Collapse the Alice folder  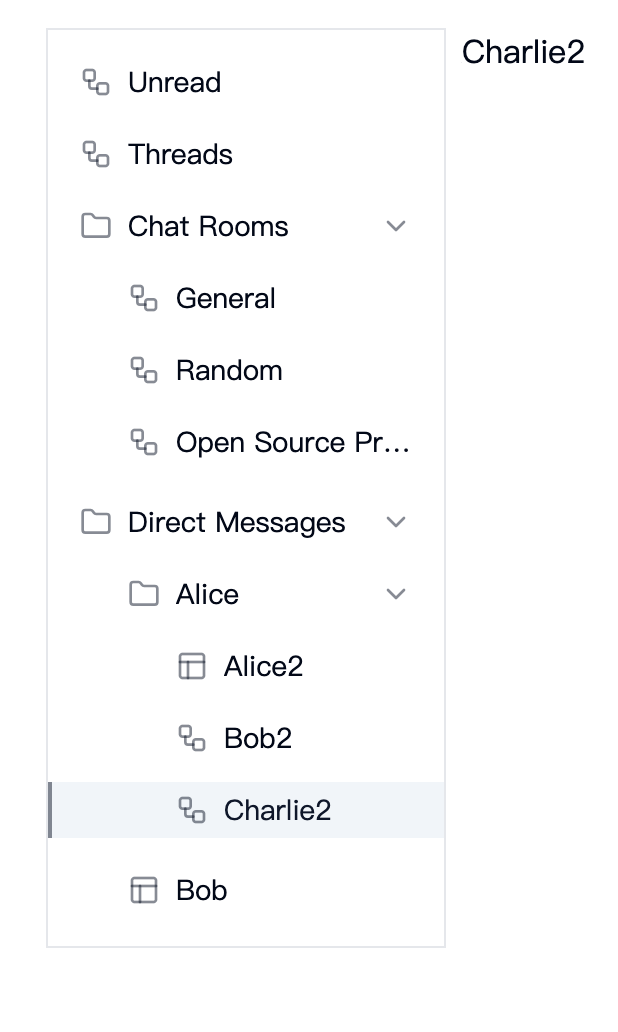click(x=396, y=594)
